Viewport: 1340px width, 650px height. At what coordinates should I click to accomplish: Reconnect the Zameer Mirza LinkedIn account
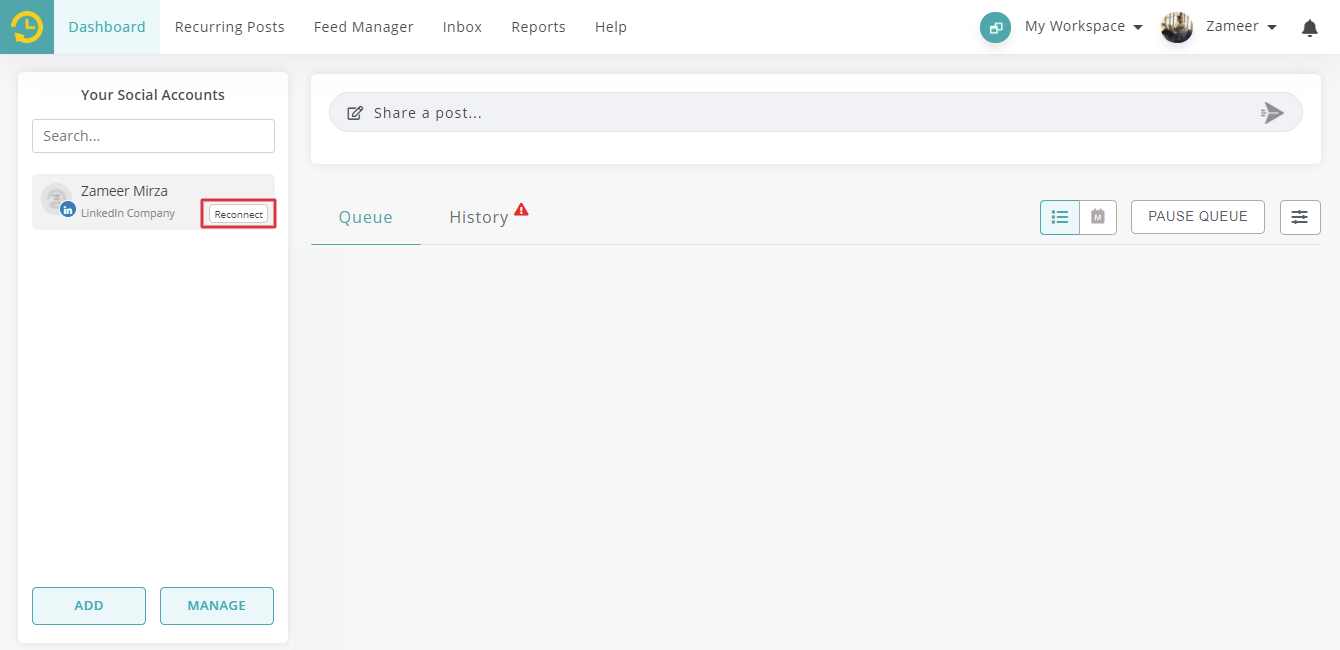coord(238,214)
